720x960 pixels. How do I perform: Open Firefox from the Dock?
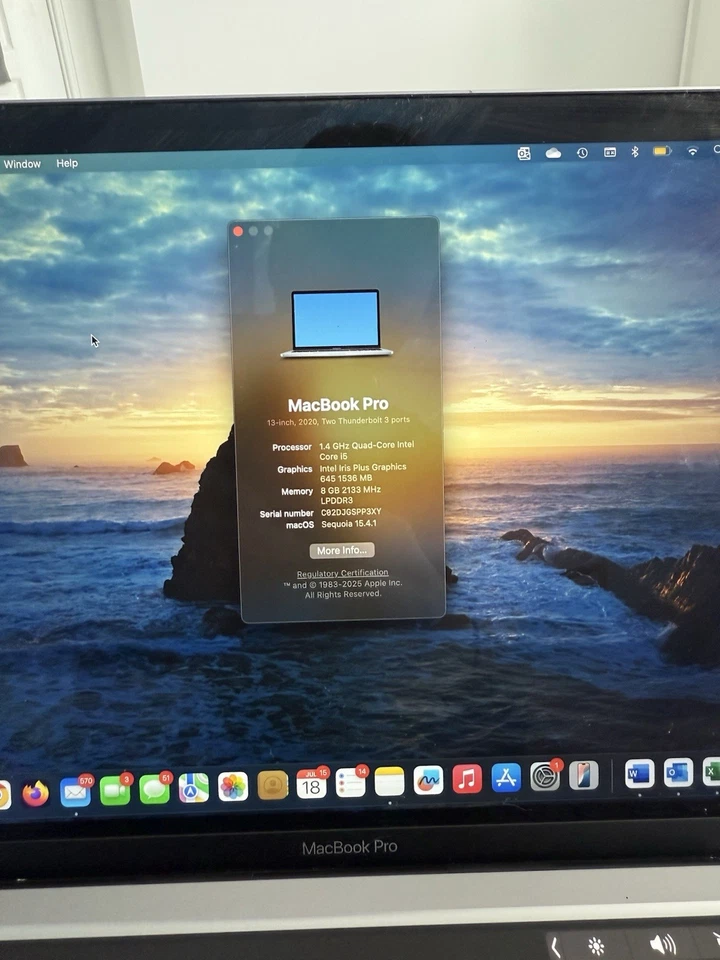pyautogui.click(x=36, y=793)
